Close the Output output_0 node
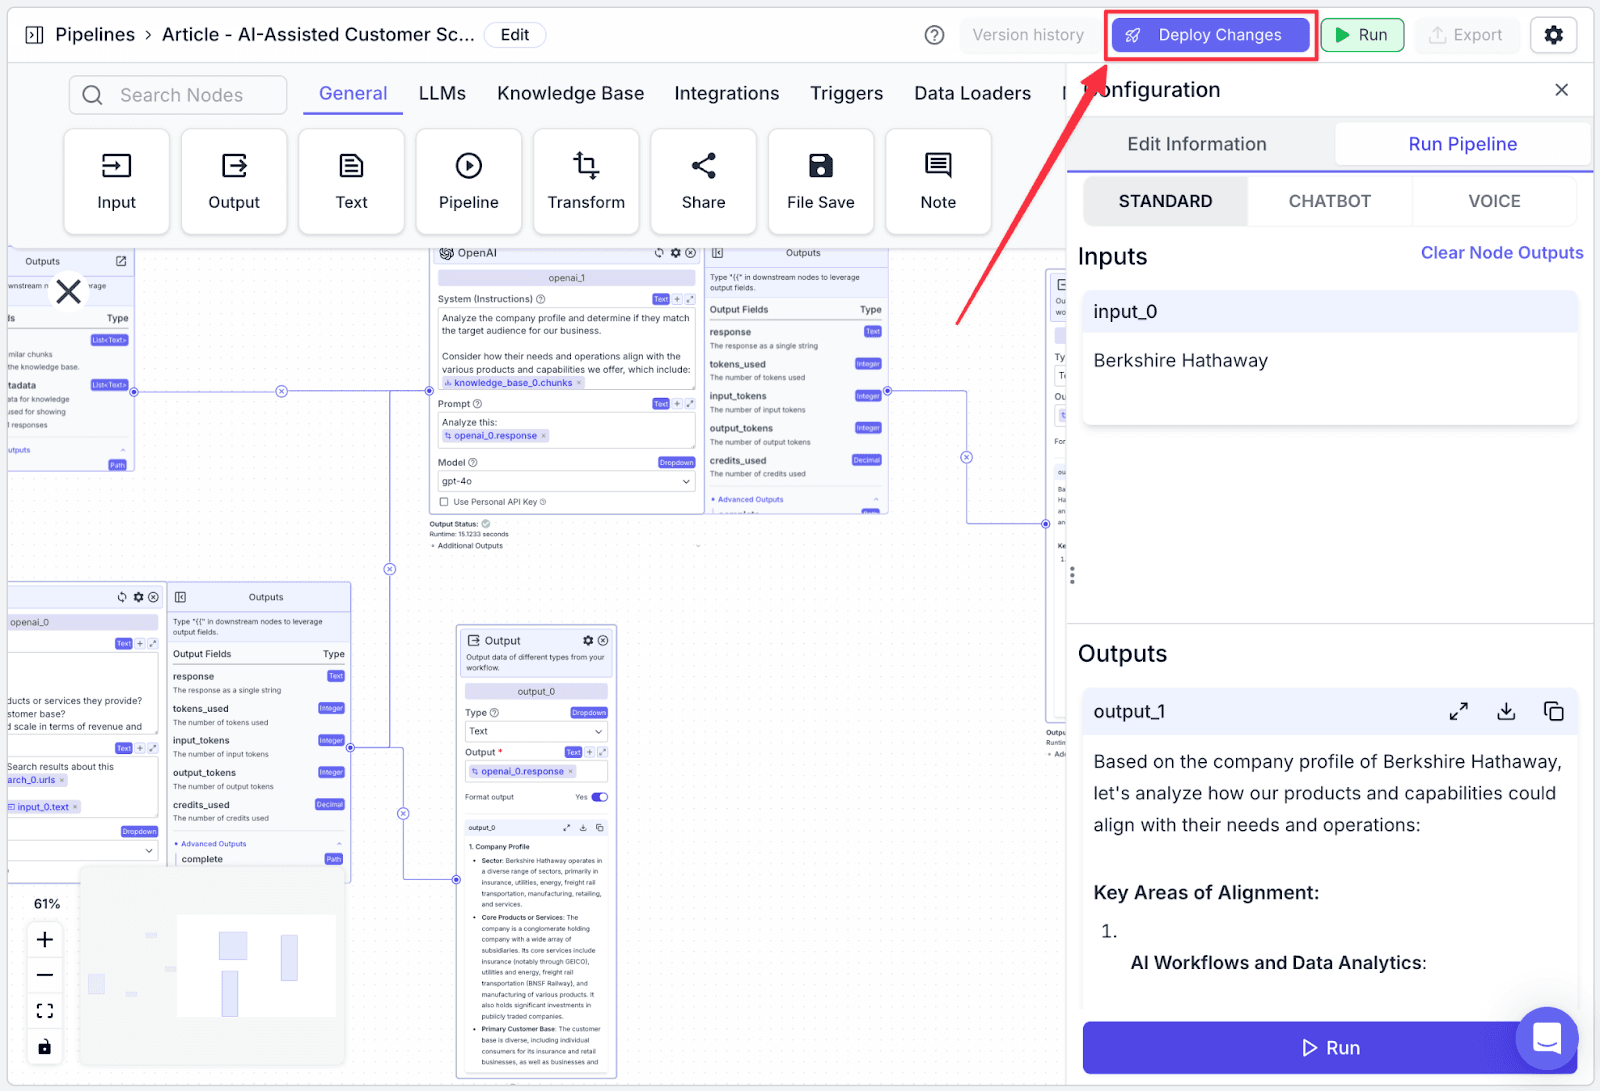The height and width of the screenshot is (1091, 1600). (x=603, y=640)
